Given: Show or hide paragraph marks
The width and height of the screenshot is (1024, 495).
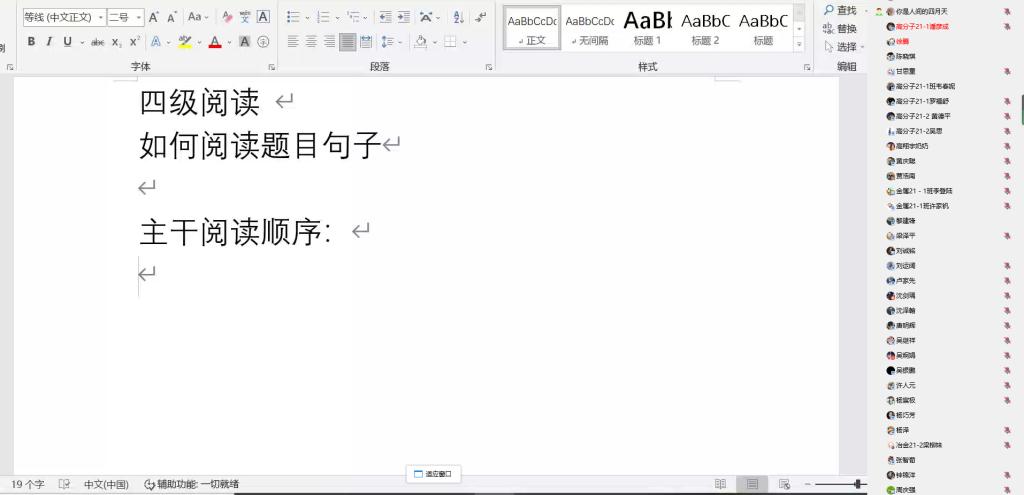Looking at the screenshot, I should (x=482, y=17).
